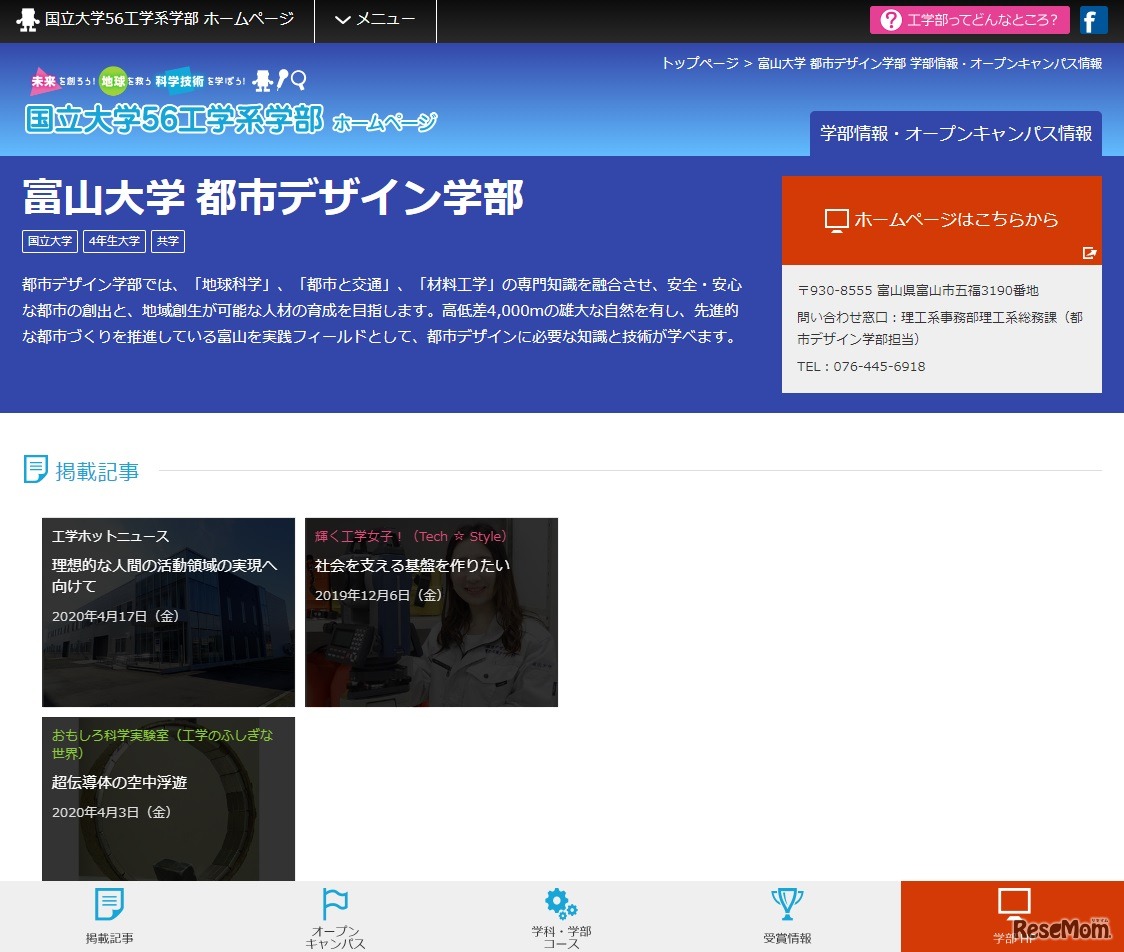Click the 受賞情報 trophy icon
1124x952 pixels.
pos(787,904)
